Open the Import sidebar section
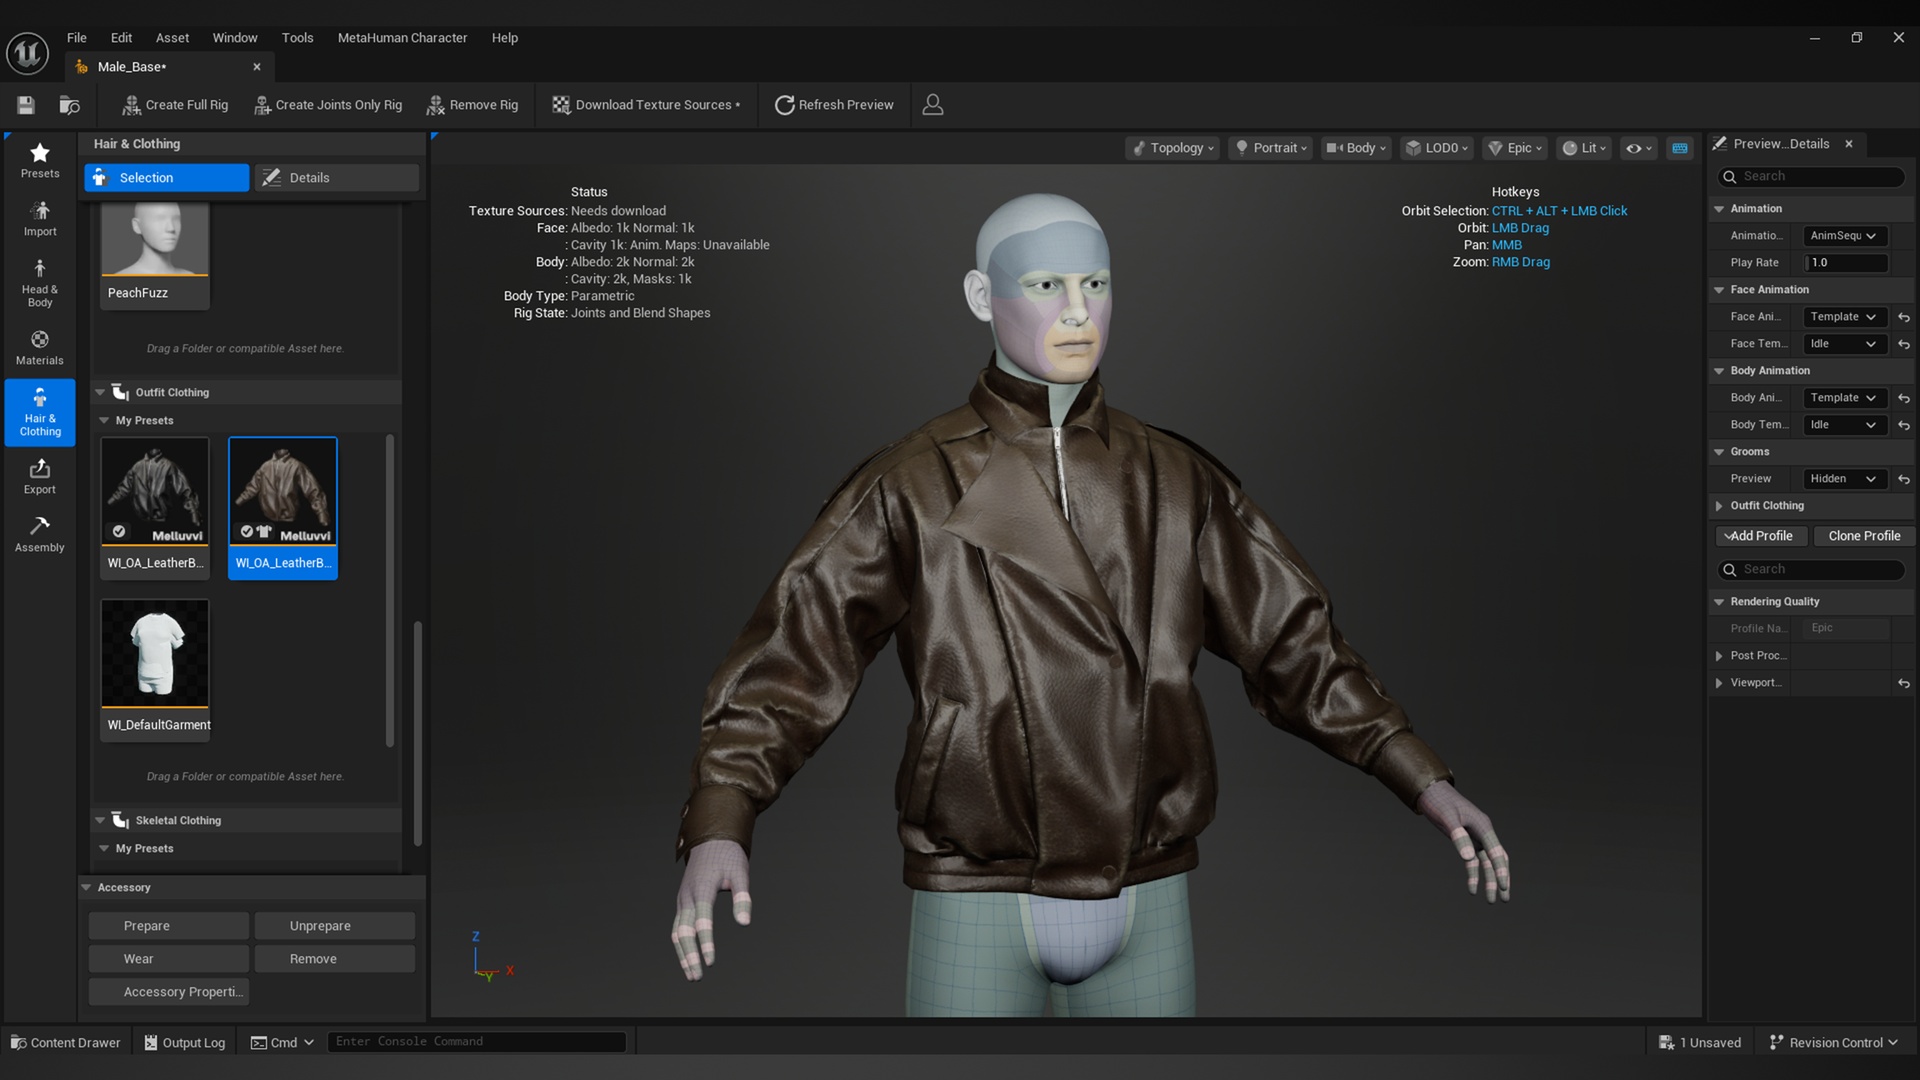The image size is (1920, 1080). [x=40, y=218]
